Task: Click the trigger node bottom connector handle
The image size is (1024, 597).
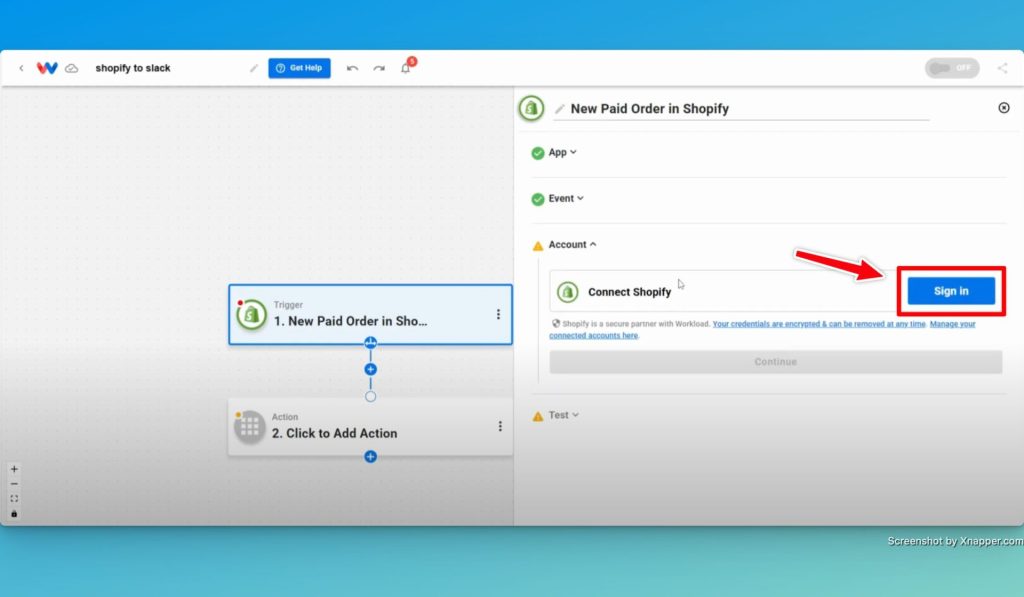Action: [x=370, y=343]
